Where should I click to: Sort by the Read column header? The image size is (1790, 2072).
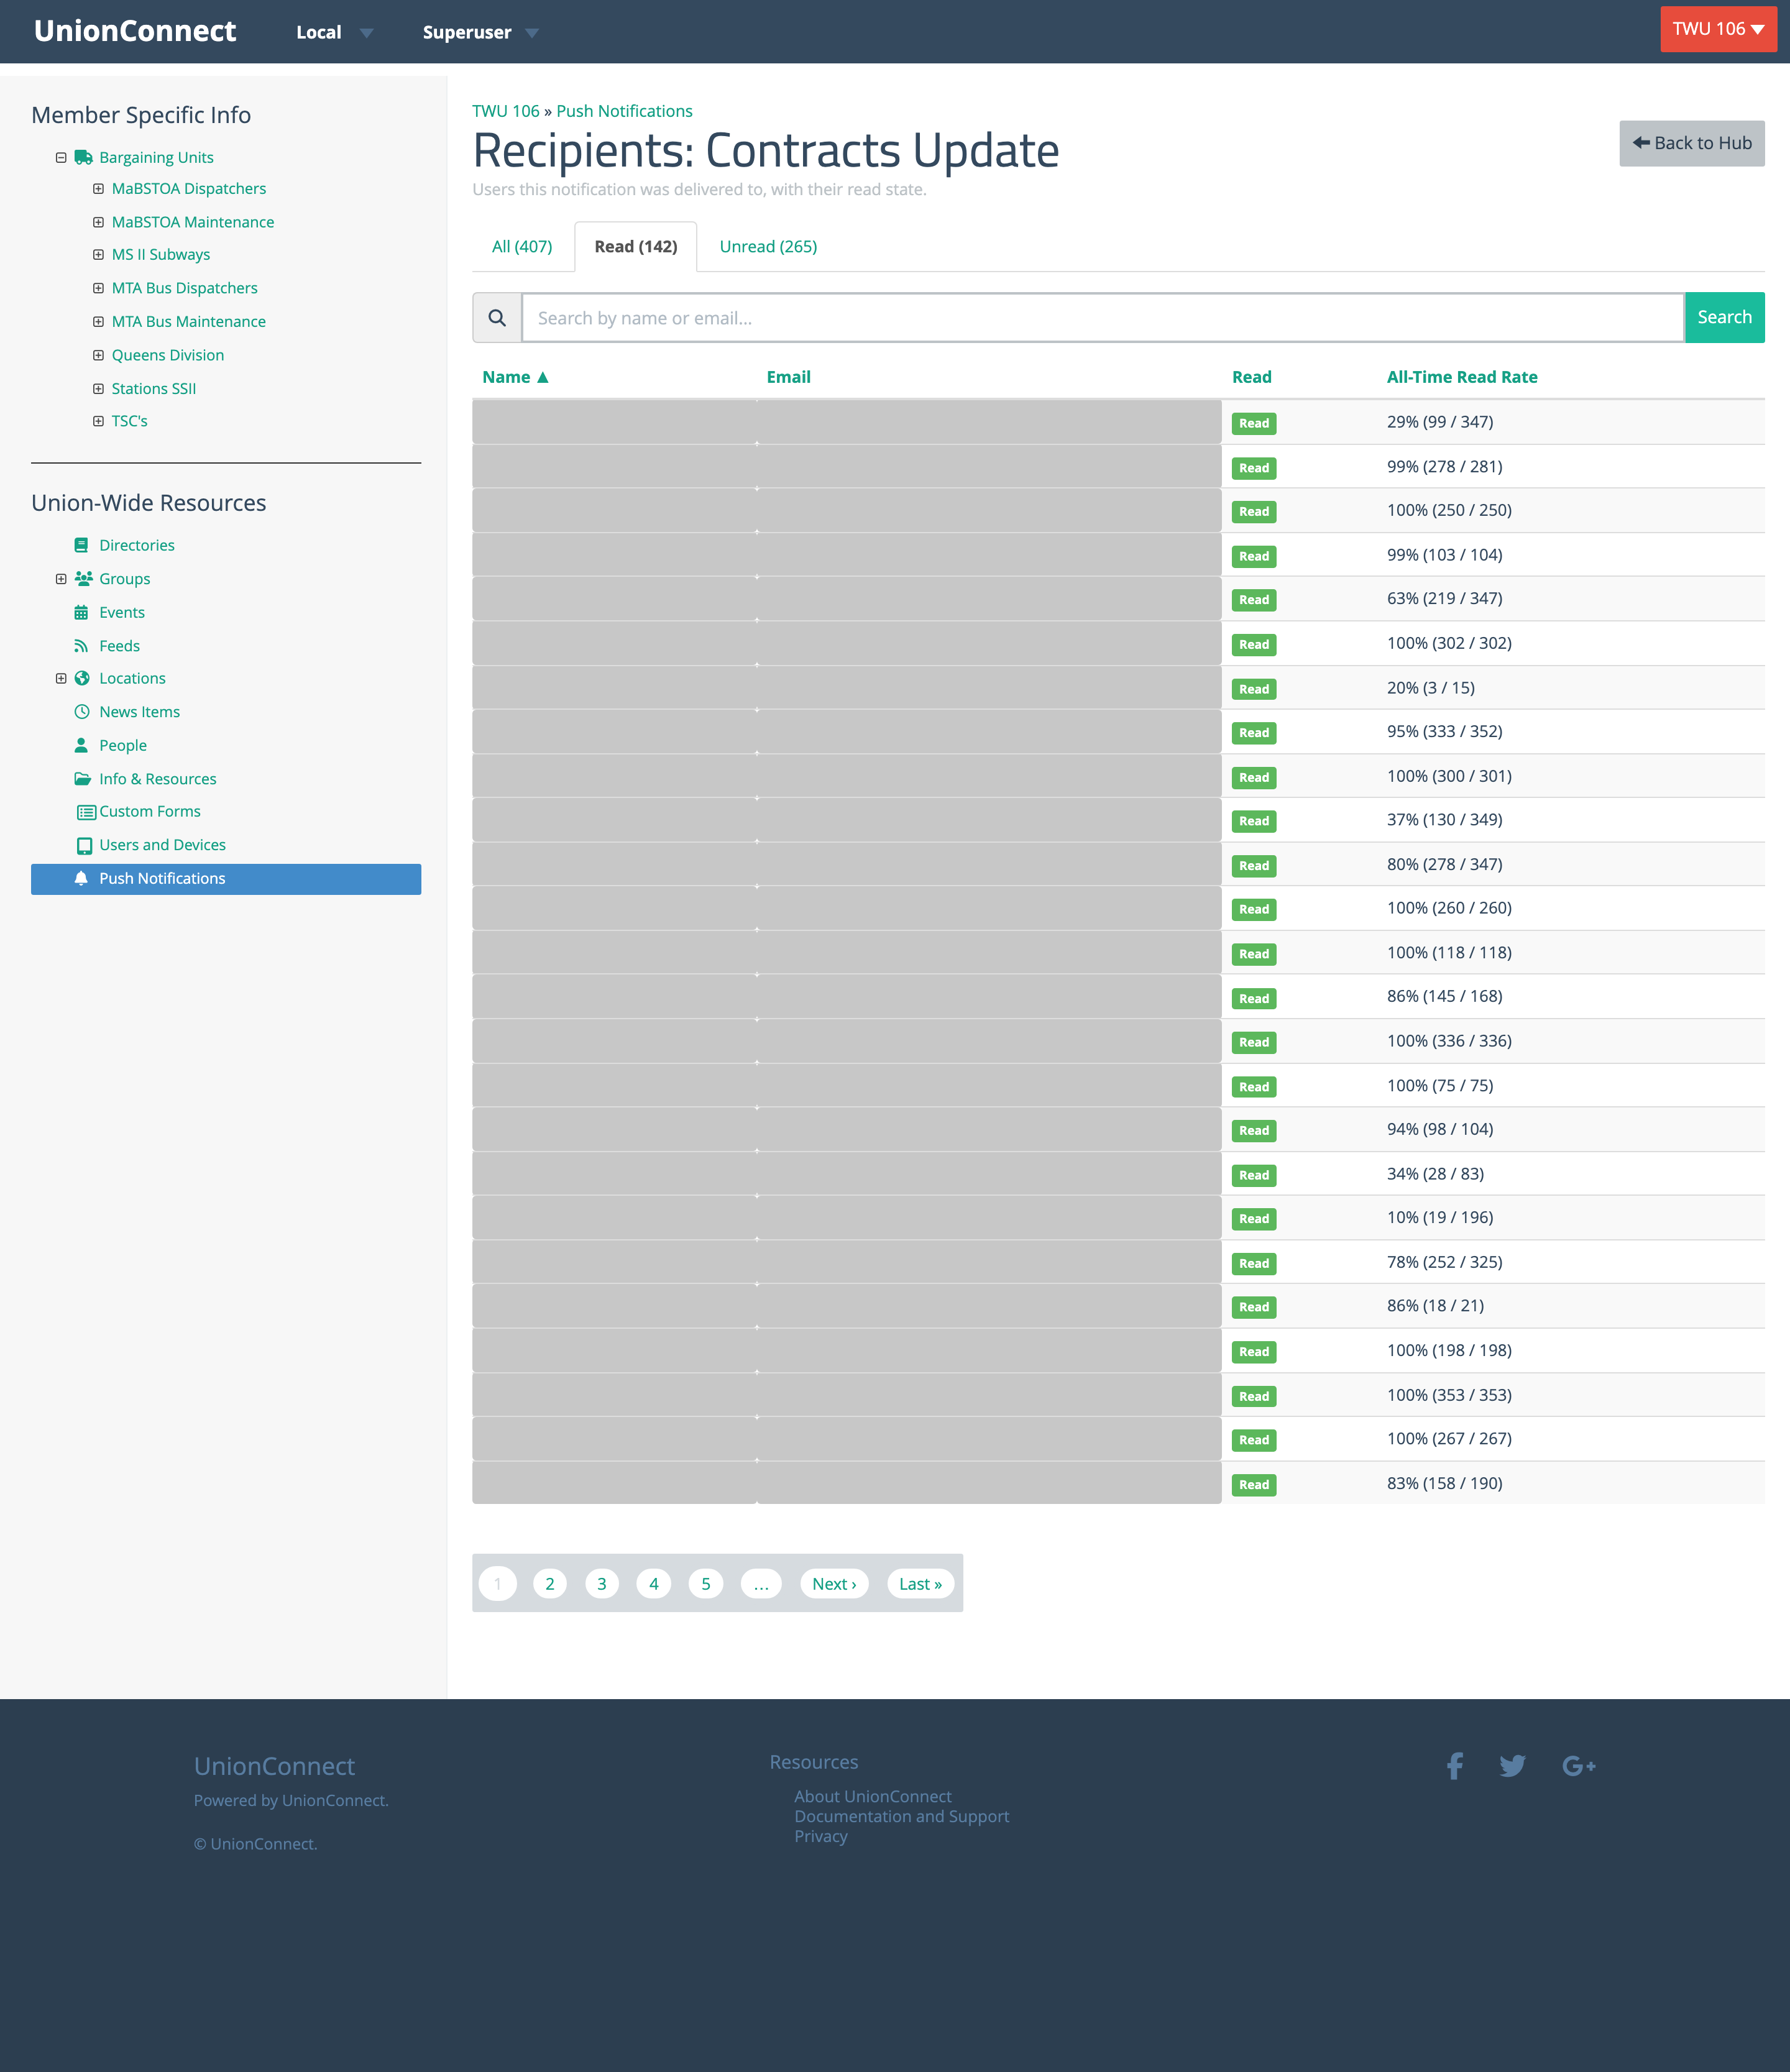click(1251, 377)
